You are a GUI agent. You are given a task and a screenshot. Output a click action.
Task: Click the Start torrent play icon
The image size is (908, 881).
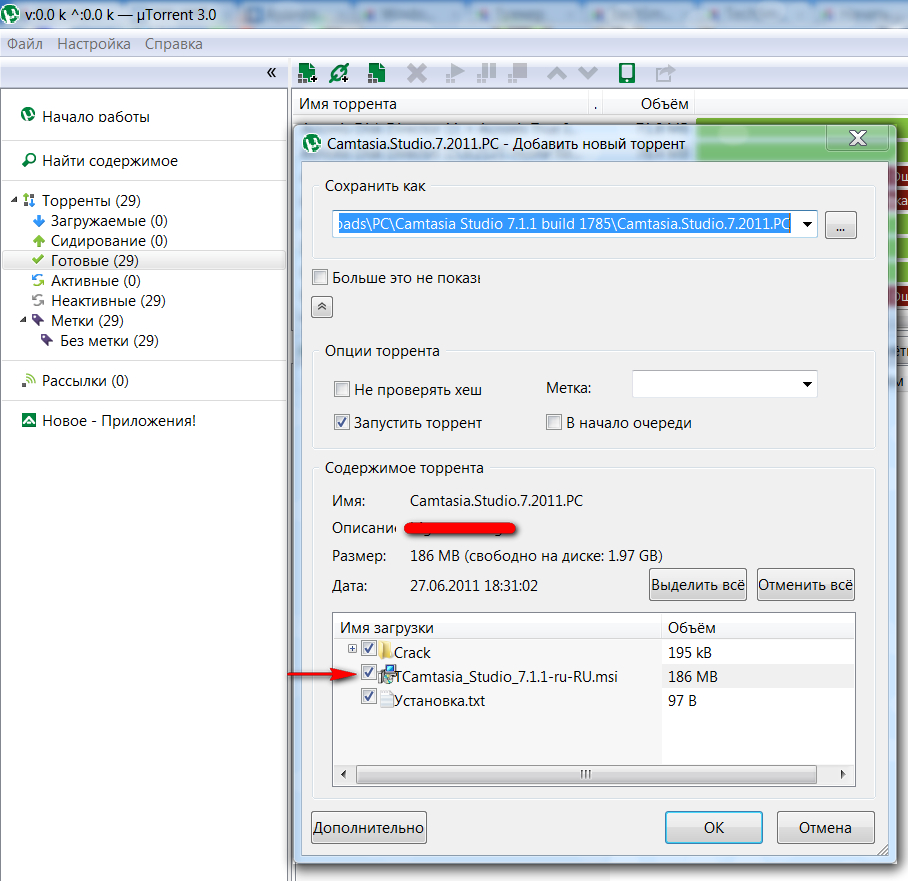point(455,74)
